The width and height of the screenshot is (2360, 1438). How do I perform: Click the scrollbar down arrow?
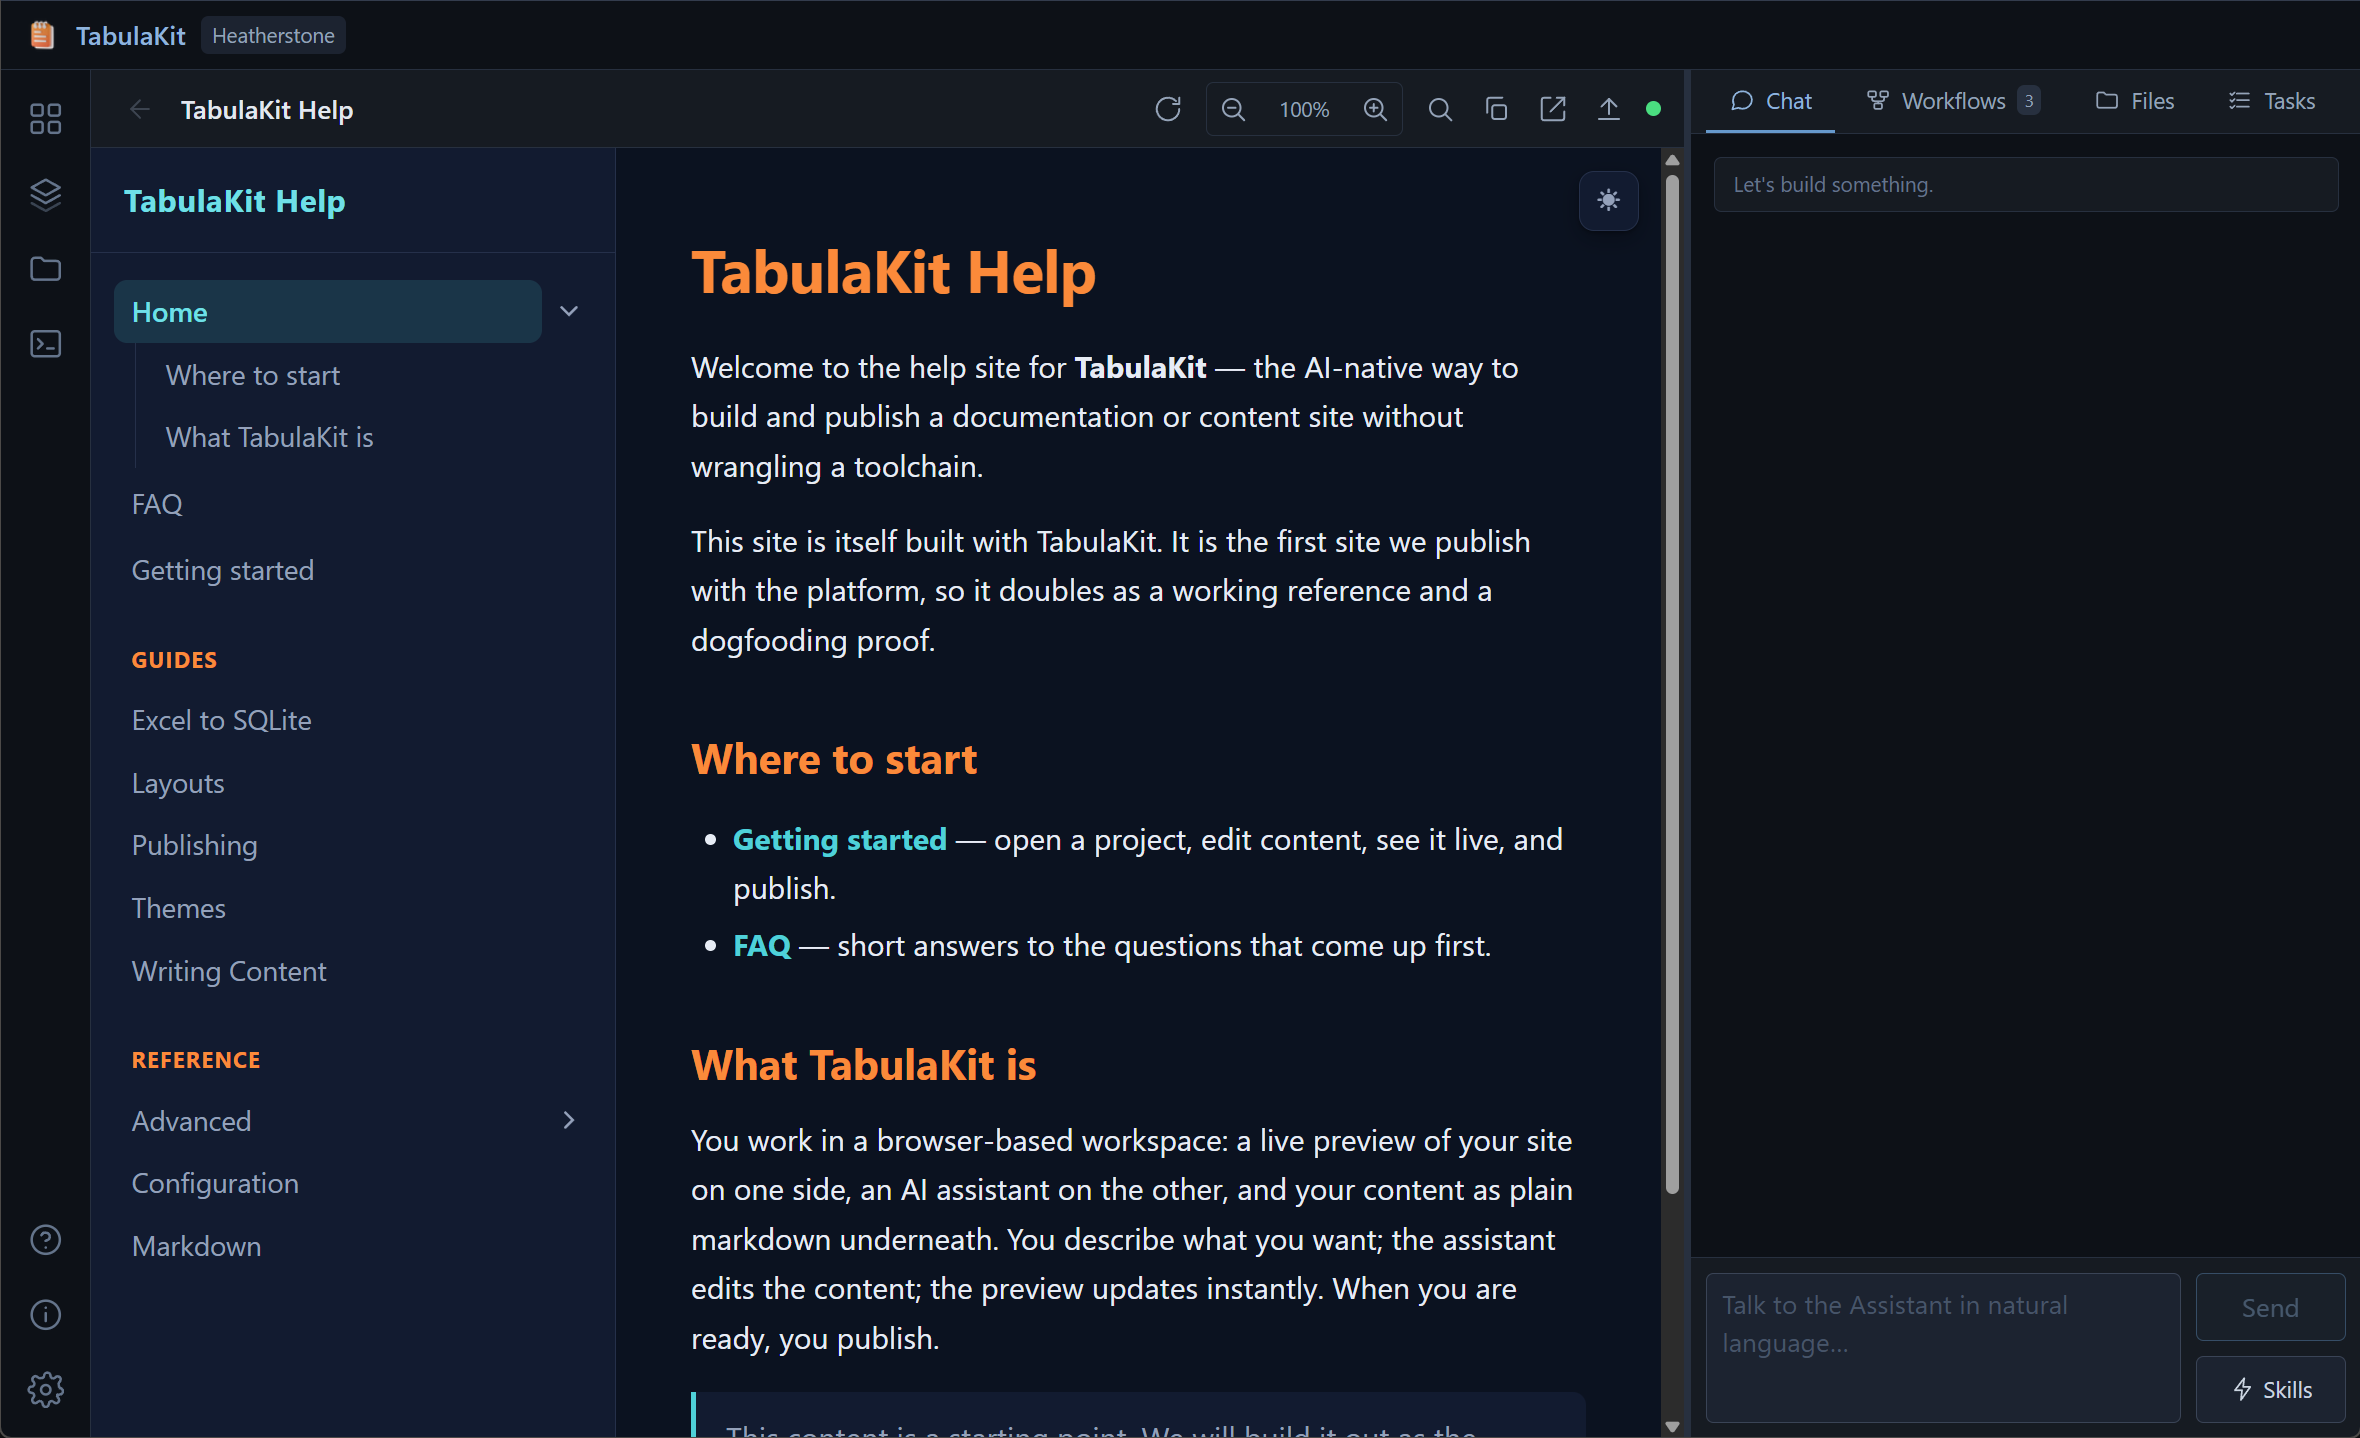click(1672, 1426)
